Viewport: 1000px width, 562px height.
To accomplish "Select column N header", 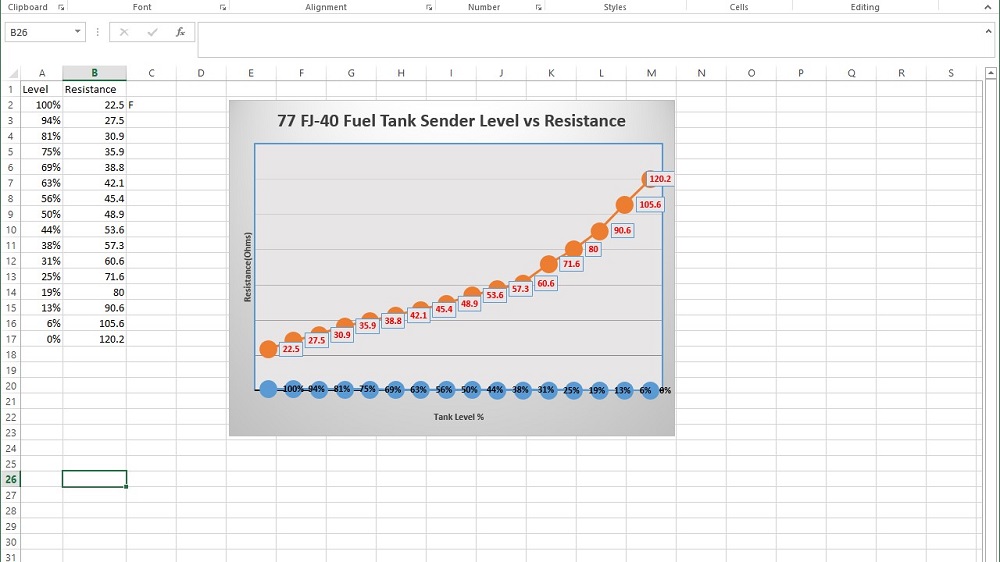I will pos(701,73).
